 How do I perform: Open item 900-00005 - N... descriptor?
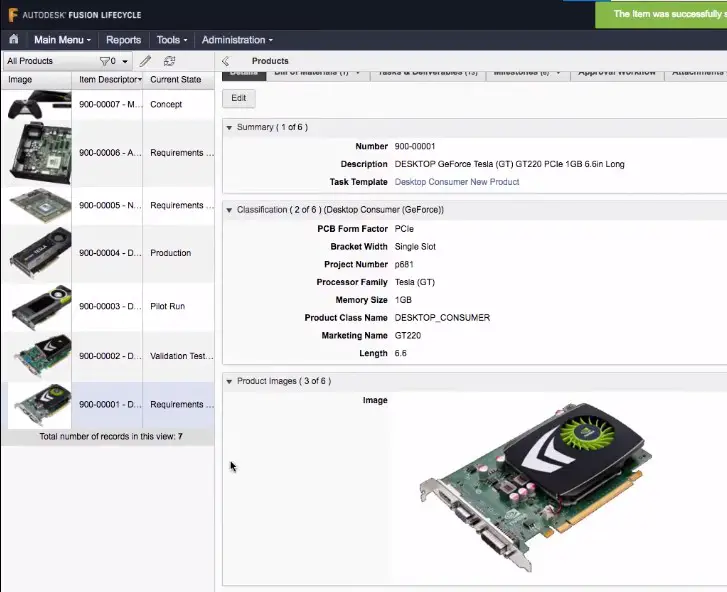click(110, 205)
